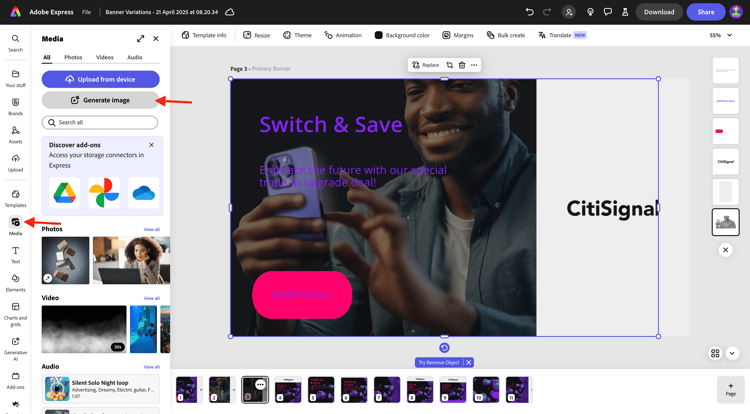Open the zoom percentage dropdown
750x414 pixels.
[x=721, y=35]
